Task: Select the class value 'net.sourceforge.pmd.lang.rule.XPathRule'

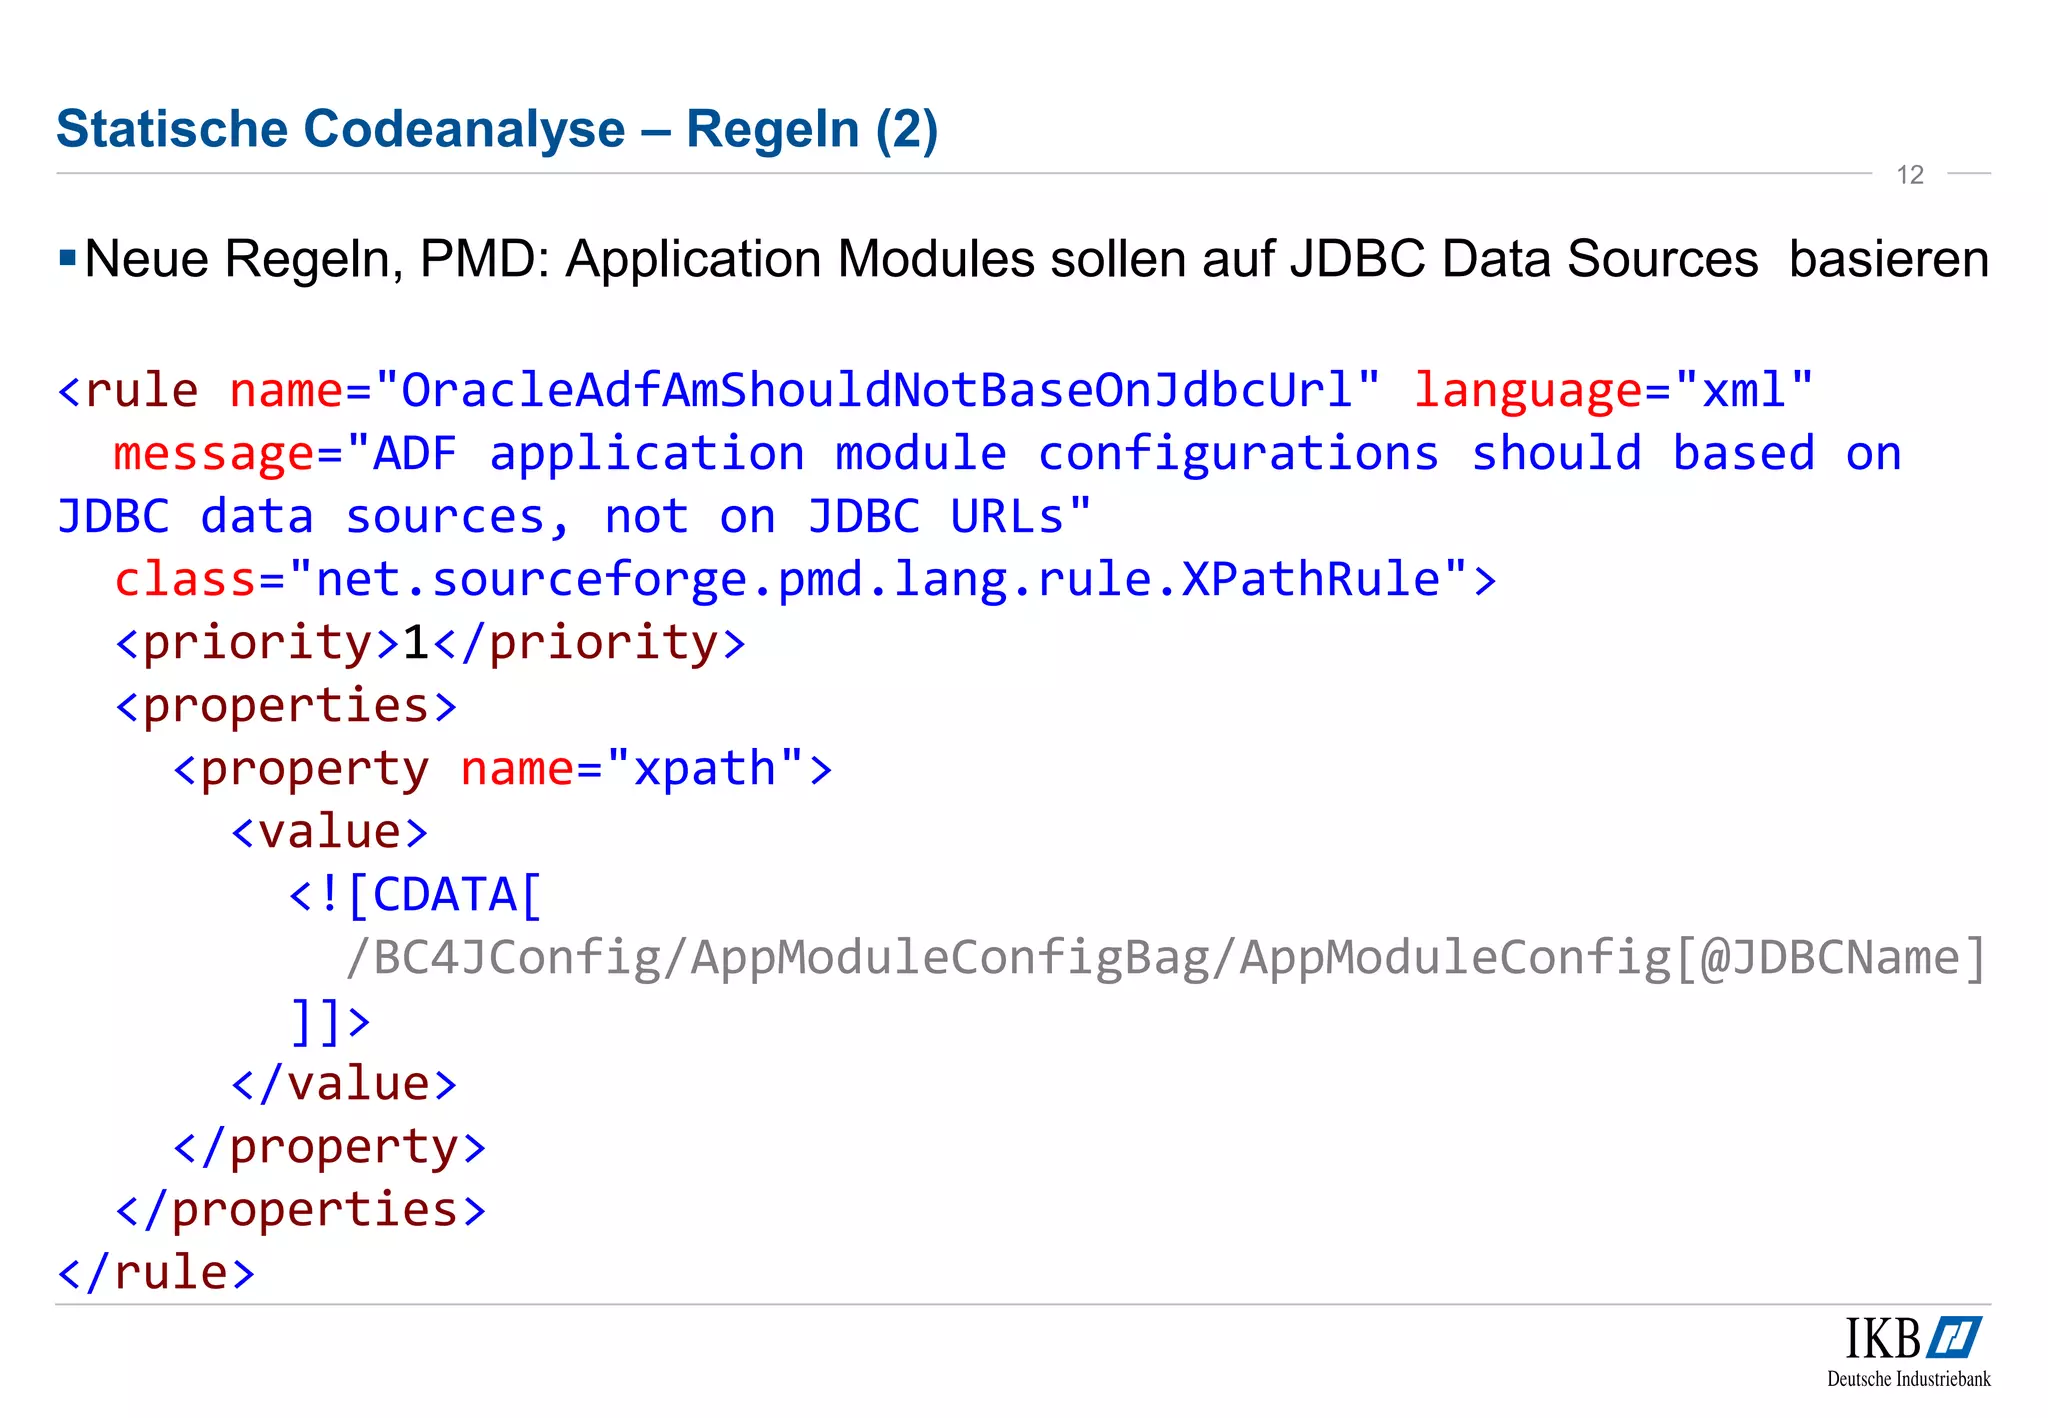Action: [878, 580]
